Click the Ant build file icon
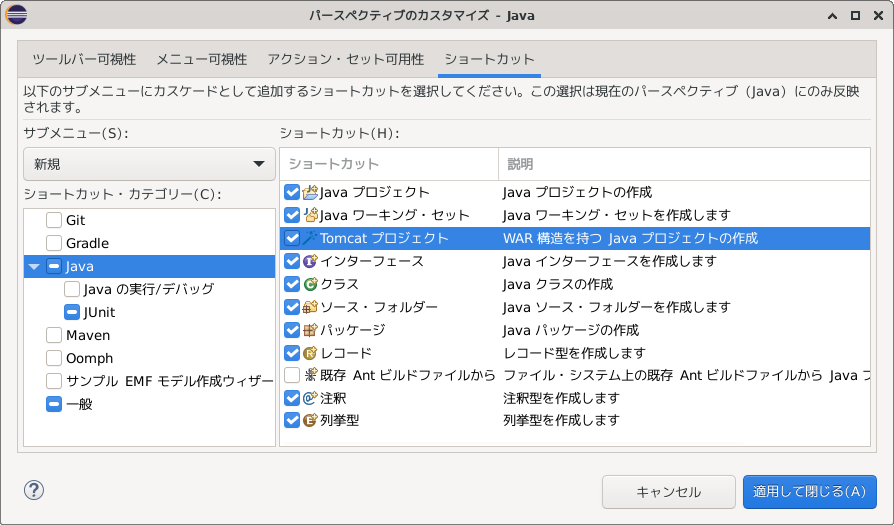 [310, 375]
